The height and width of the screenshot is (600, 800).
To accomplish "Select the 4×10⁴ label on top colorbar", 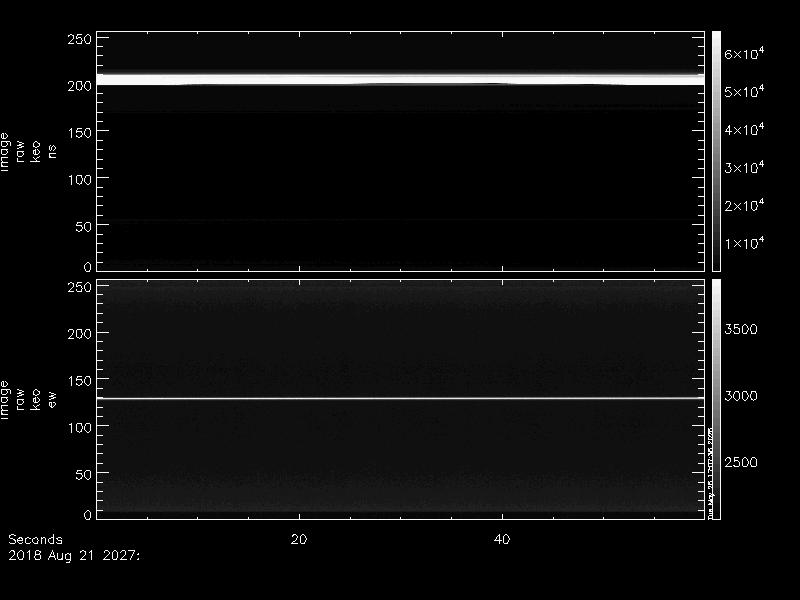I will pos(744,129).
